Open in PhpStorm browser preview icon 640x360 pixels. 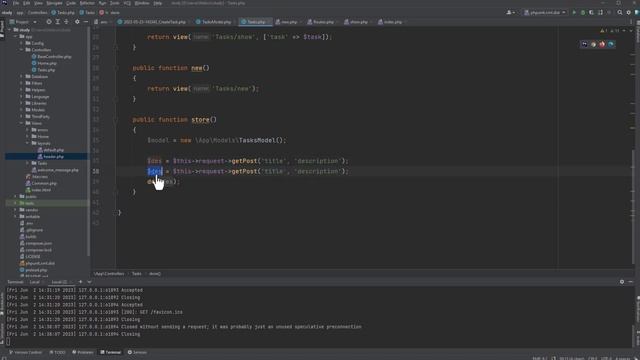(x=584, y=44)
